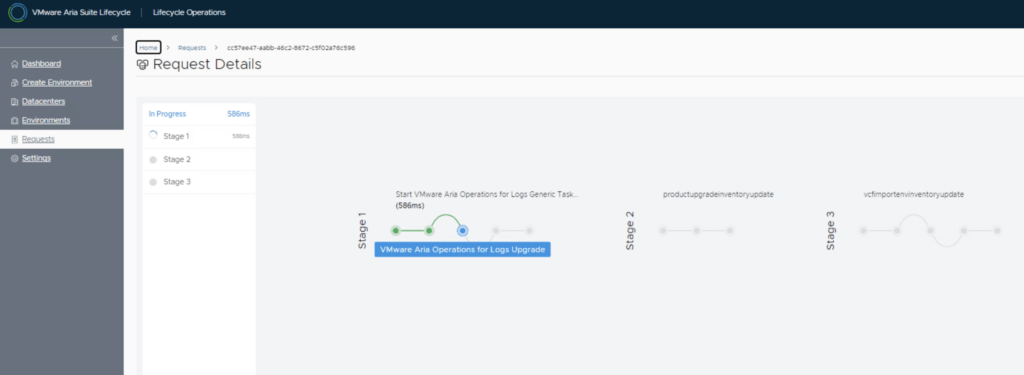This screenshot has width=1024, height=375.
Task: Collapse the sidebar with double-chevron icon
Action: tap(114, 38)
